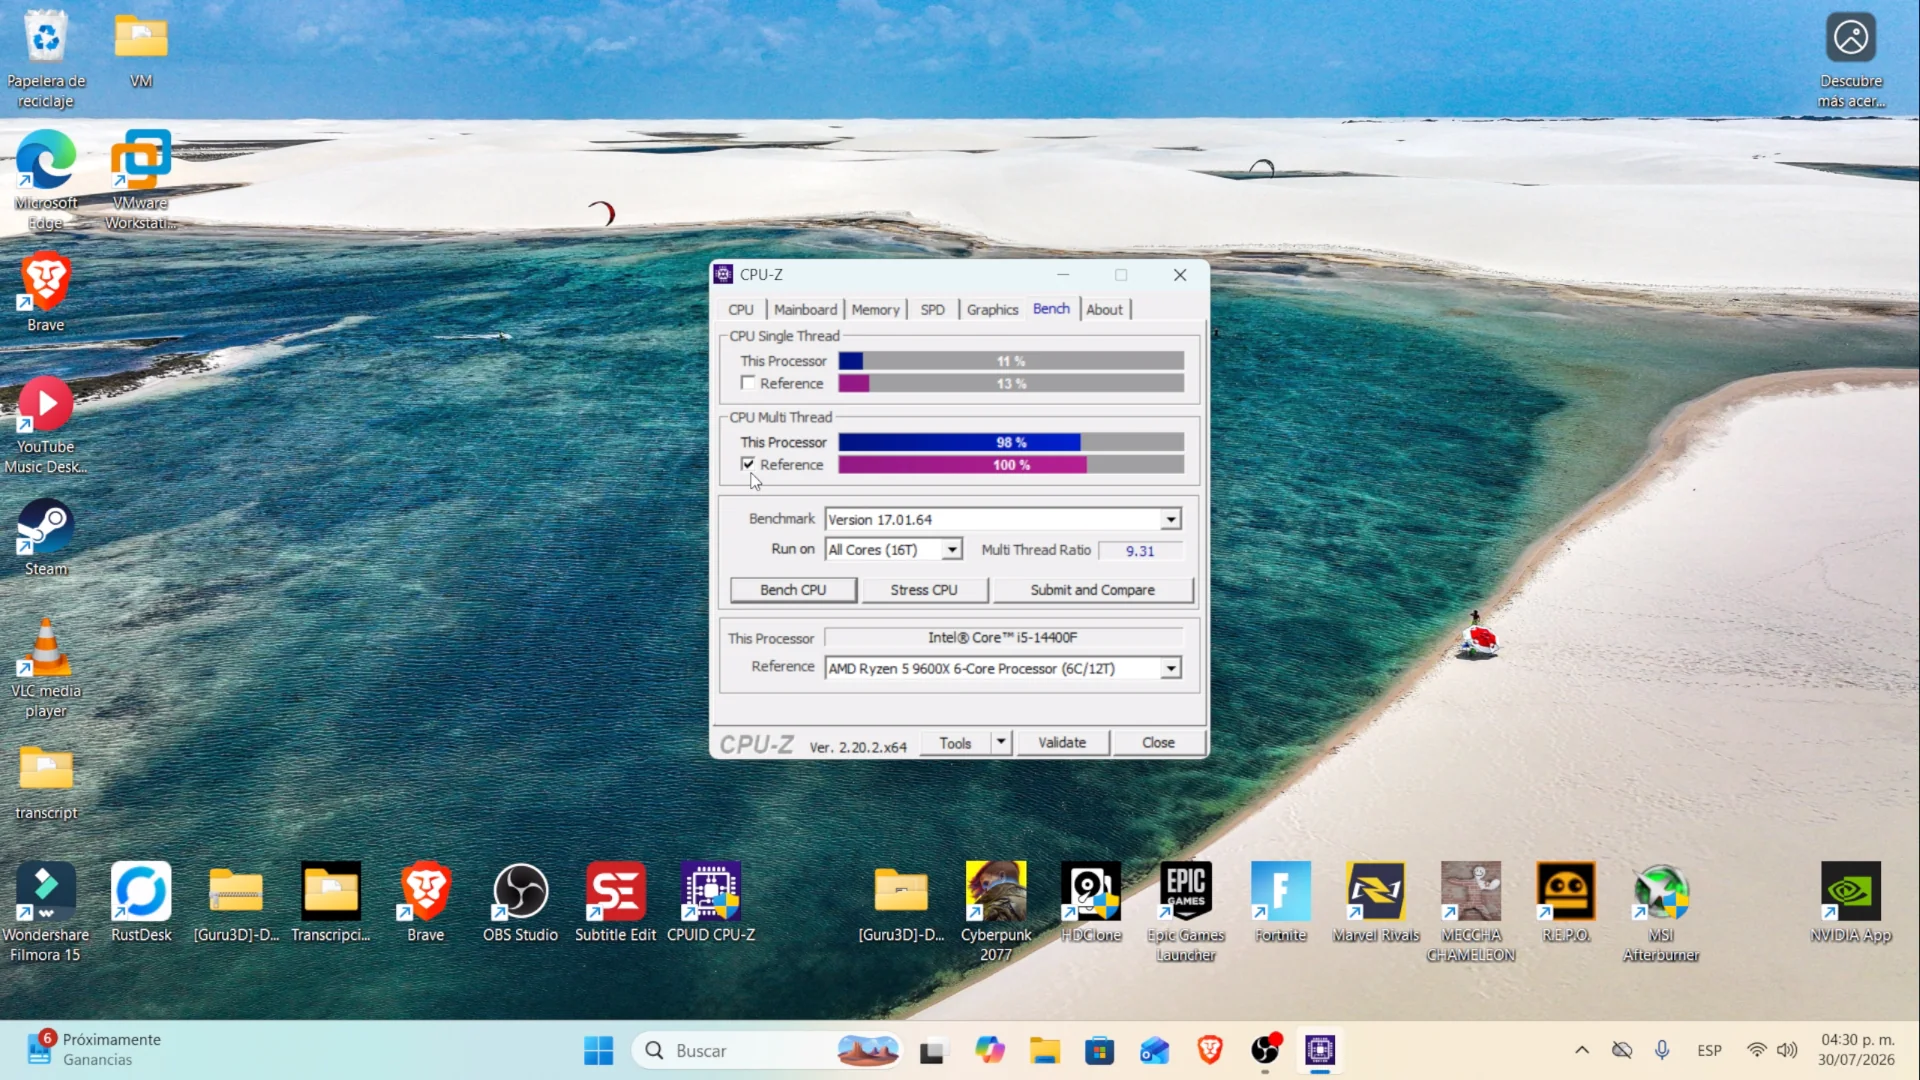The image size is (1920, 1080).
Task: Click the Multi Thread This Processor bar
Action: [x=1011, y=442]
